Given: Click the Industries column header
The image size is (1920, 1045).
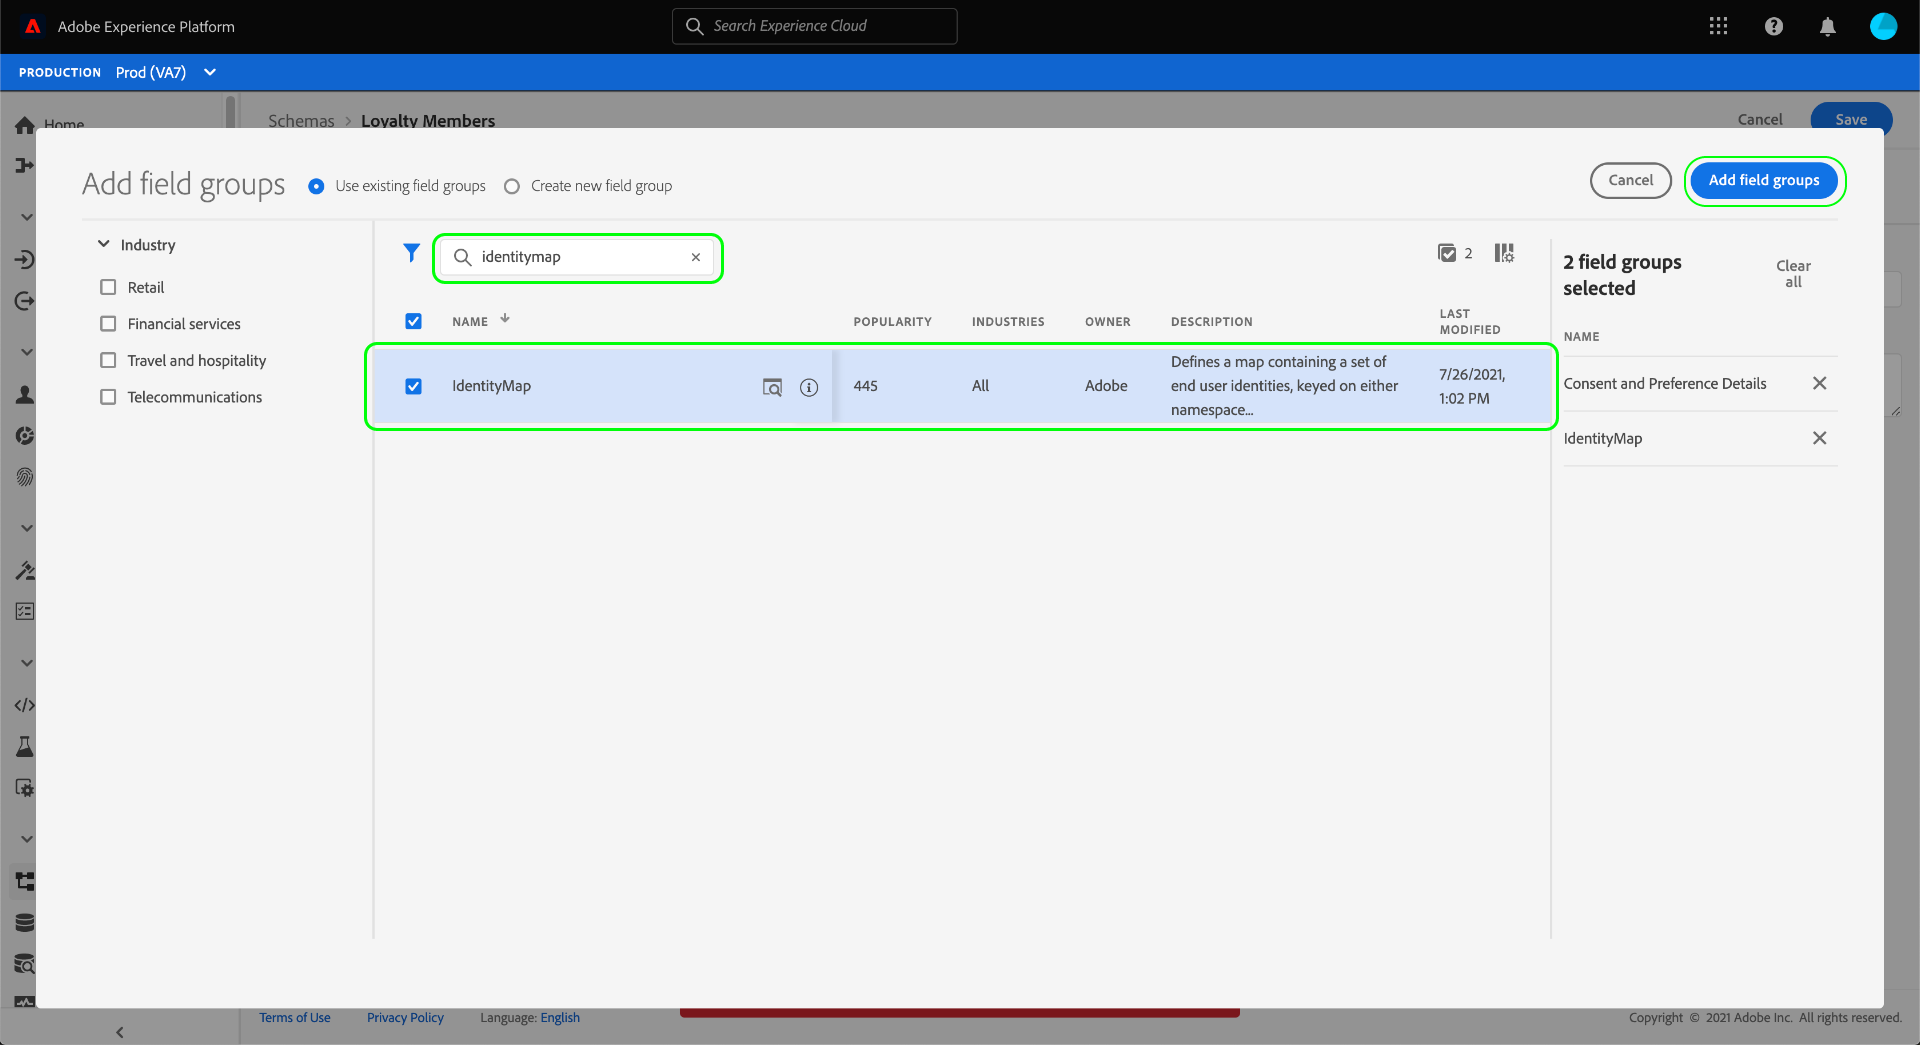Looking at the screenshot, I should tap(1008, 322).
